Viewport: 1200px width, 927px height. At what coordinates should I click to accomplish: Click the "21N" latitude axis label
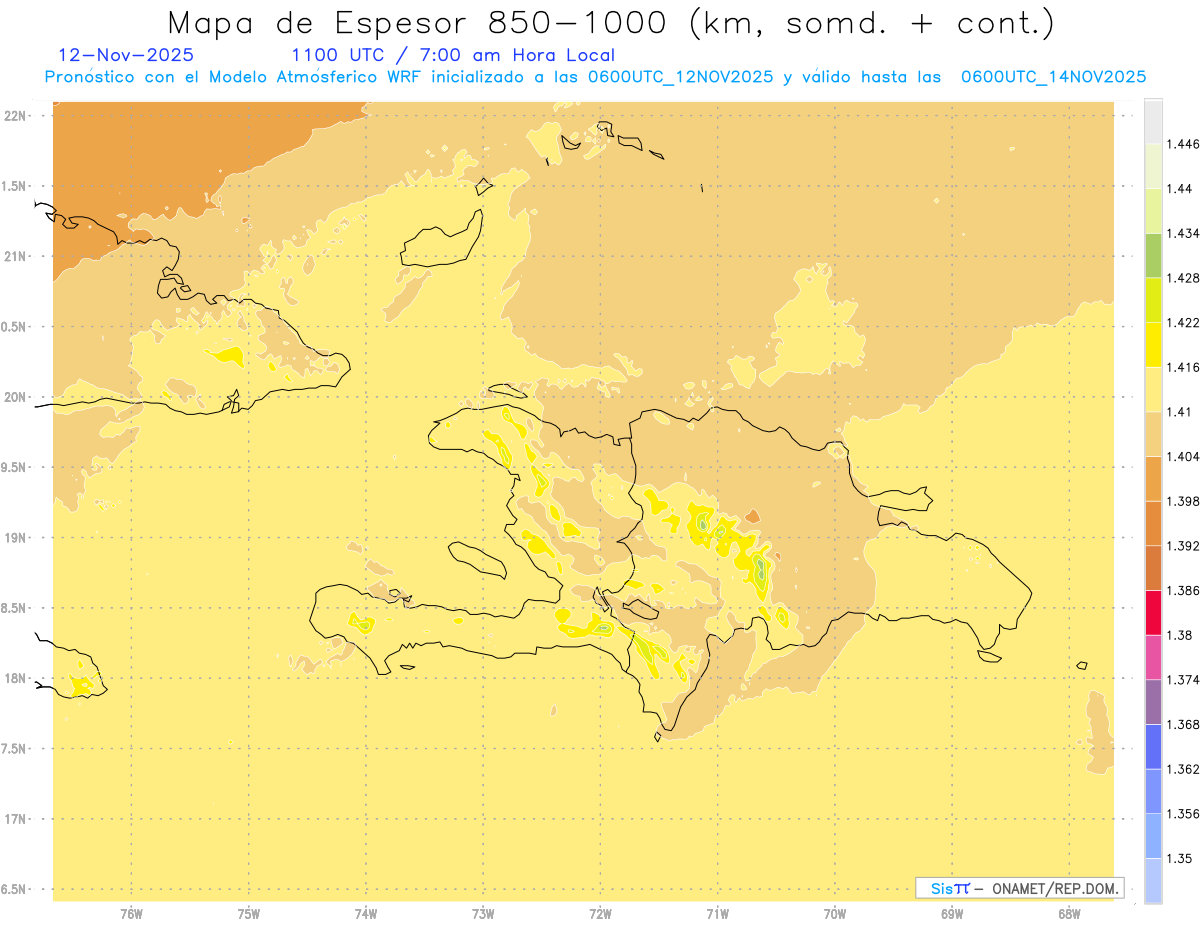(17, 256)
